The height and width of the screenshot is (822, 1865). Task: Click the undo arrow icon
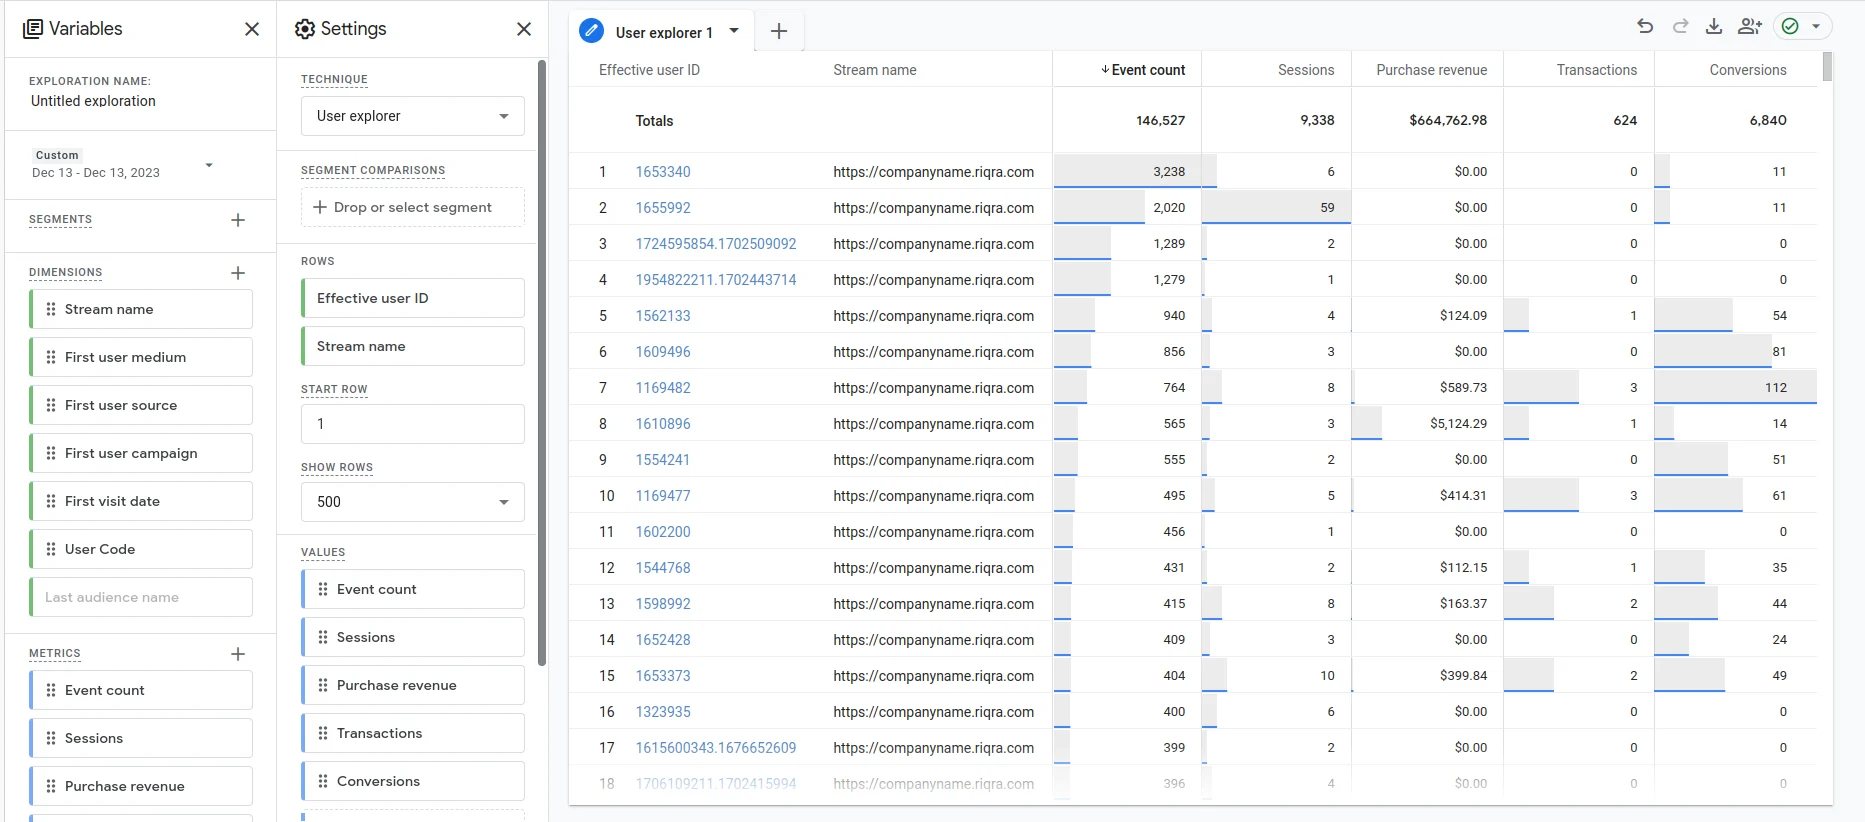coord(1645,26)
